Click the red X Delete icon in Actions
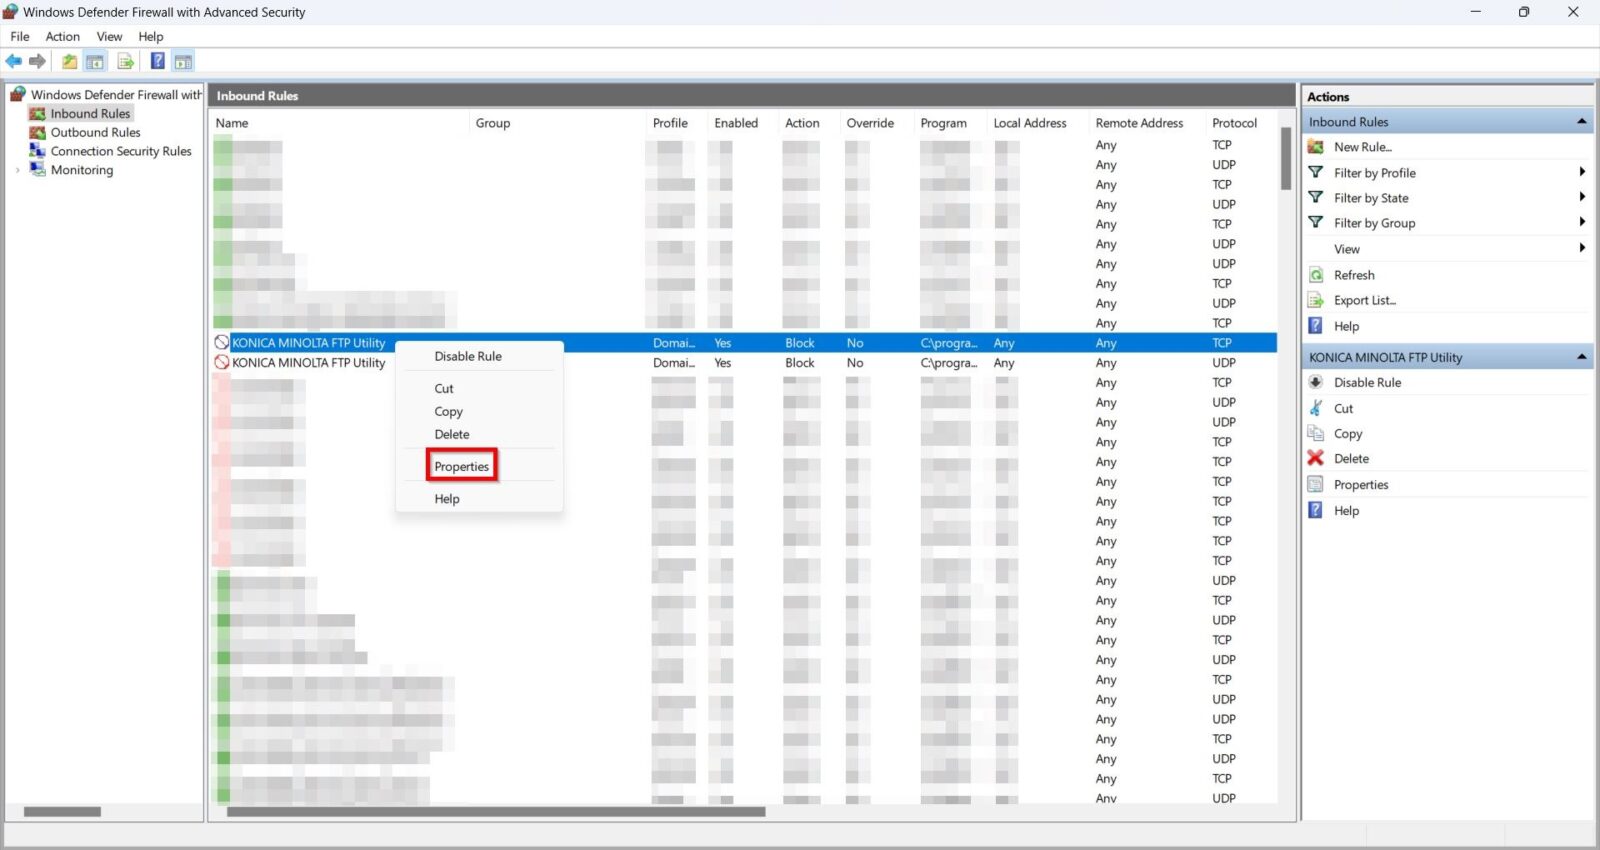1600x850 pixels. [x=1316, y=459]
